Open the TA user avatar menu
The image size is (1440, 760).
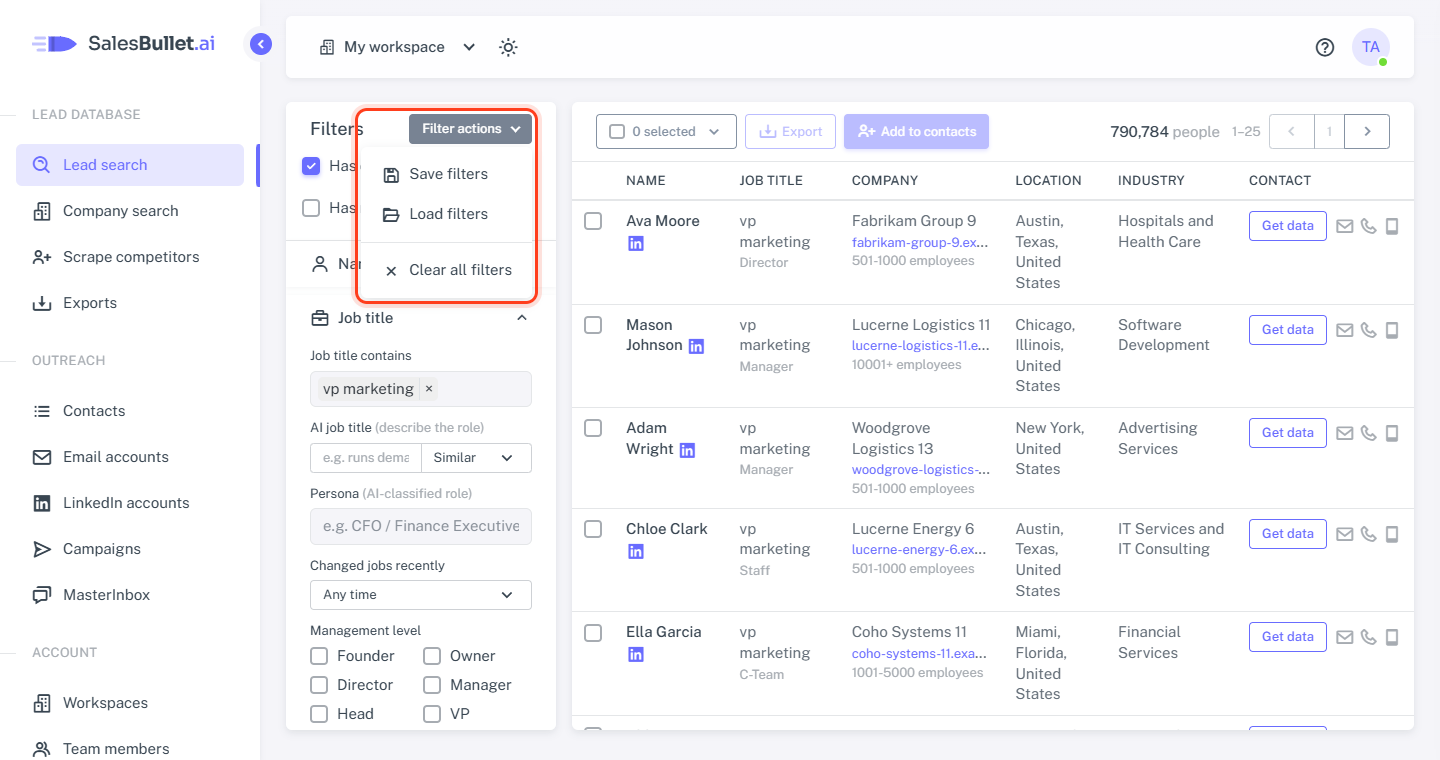click(1371, 47)
